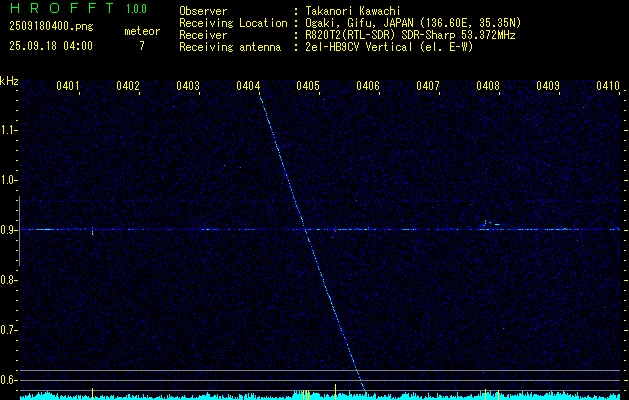
Task: Click the 0410 time axis marker
Action: click(x=608, y=85)
